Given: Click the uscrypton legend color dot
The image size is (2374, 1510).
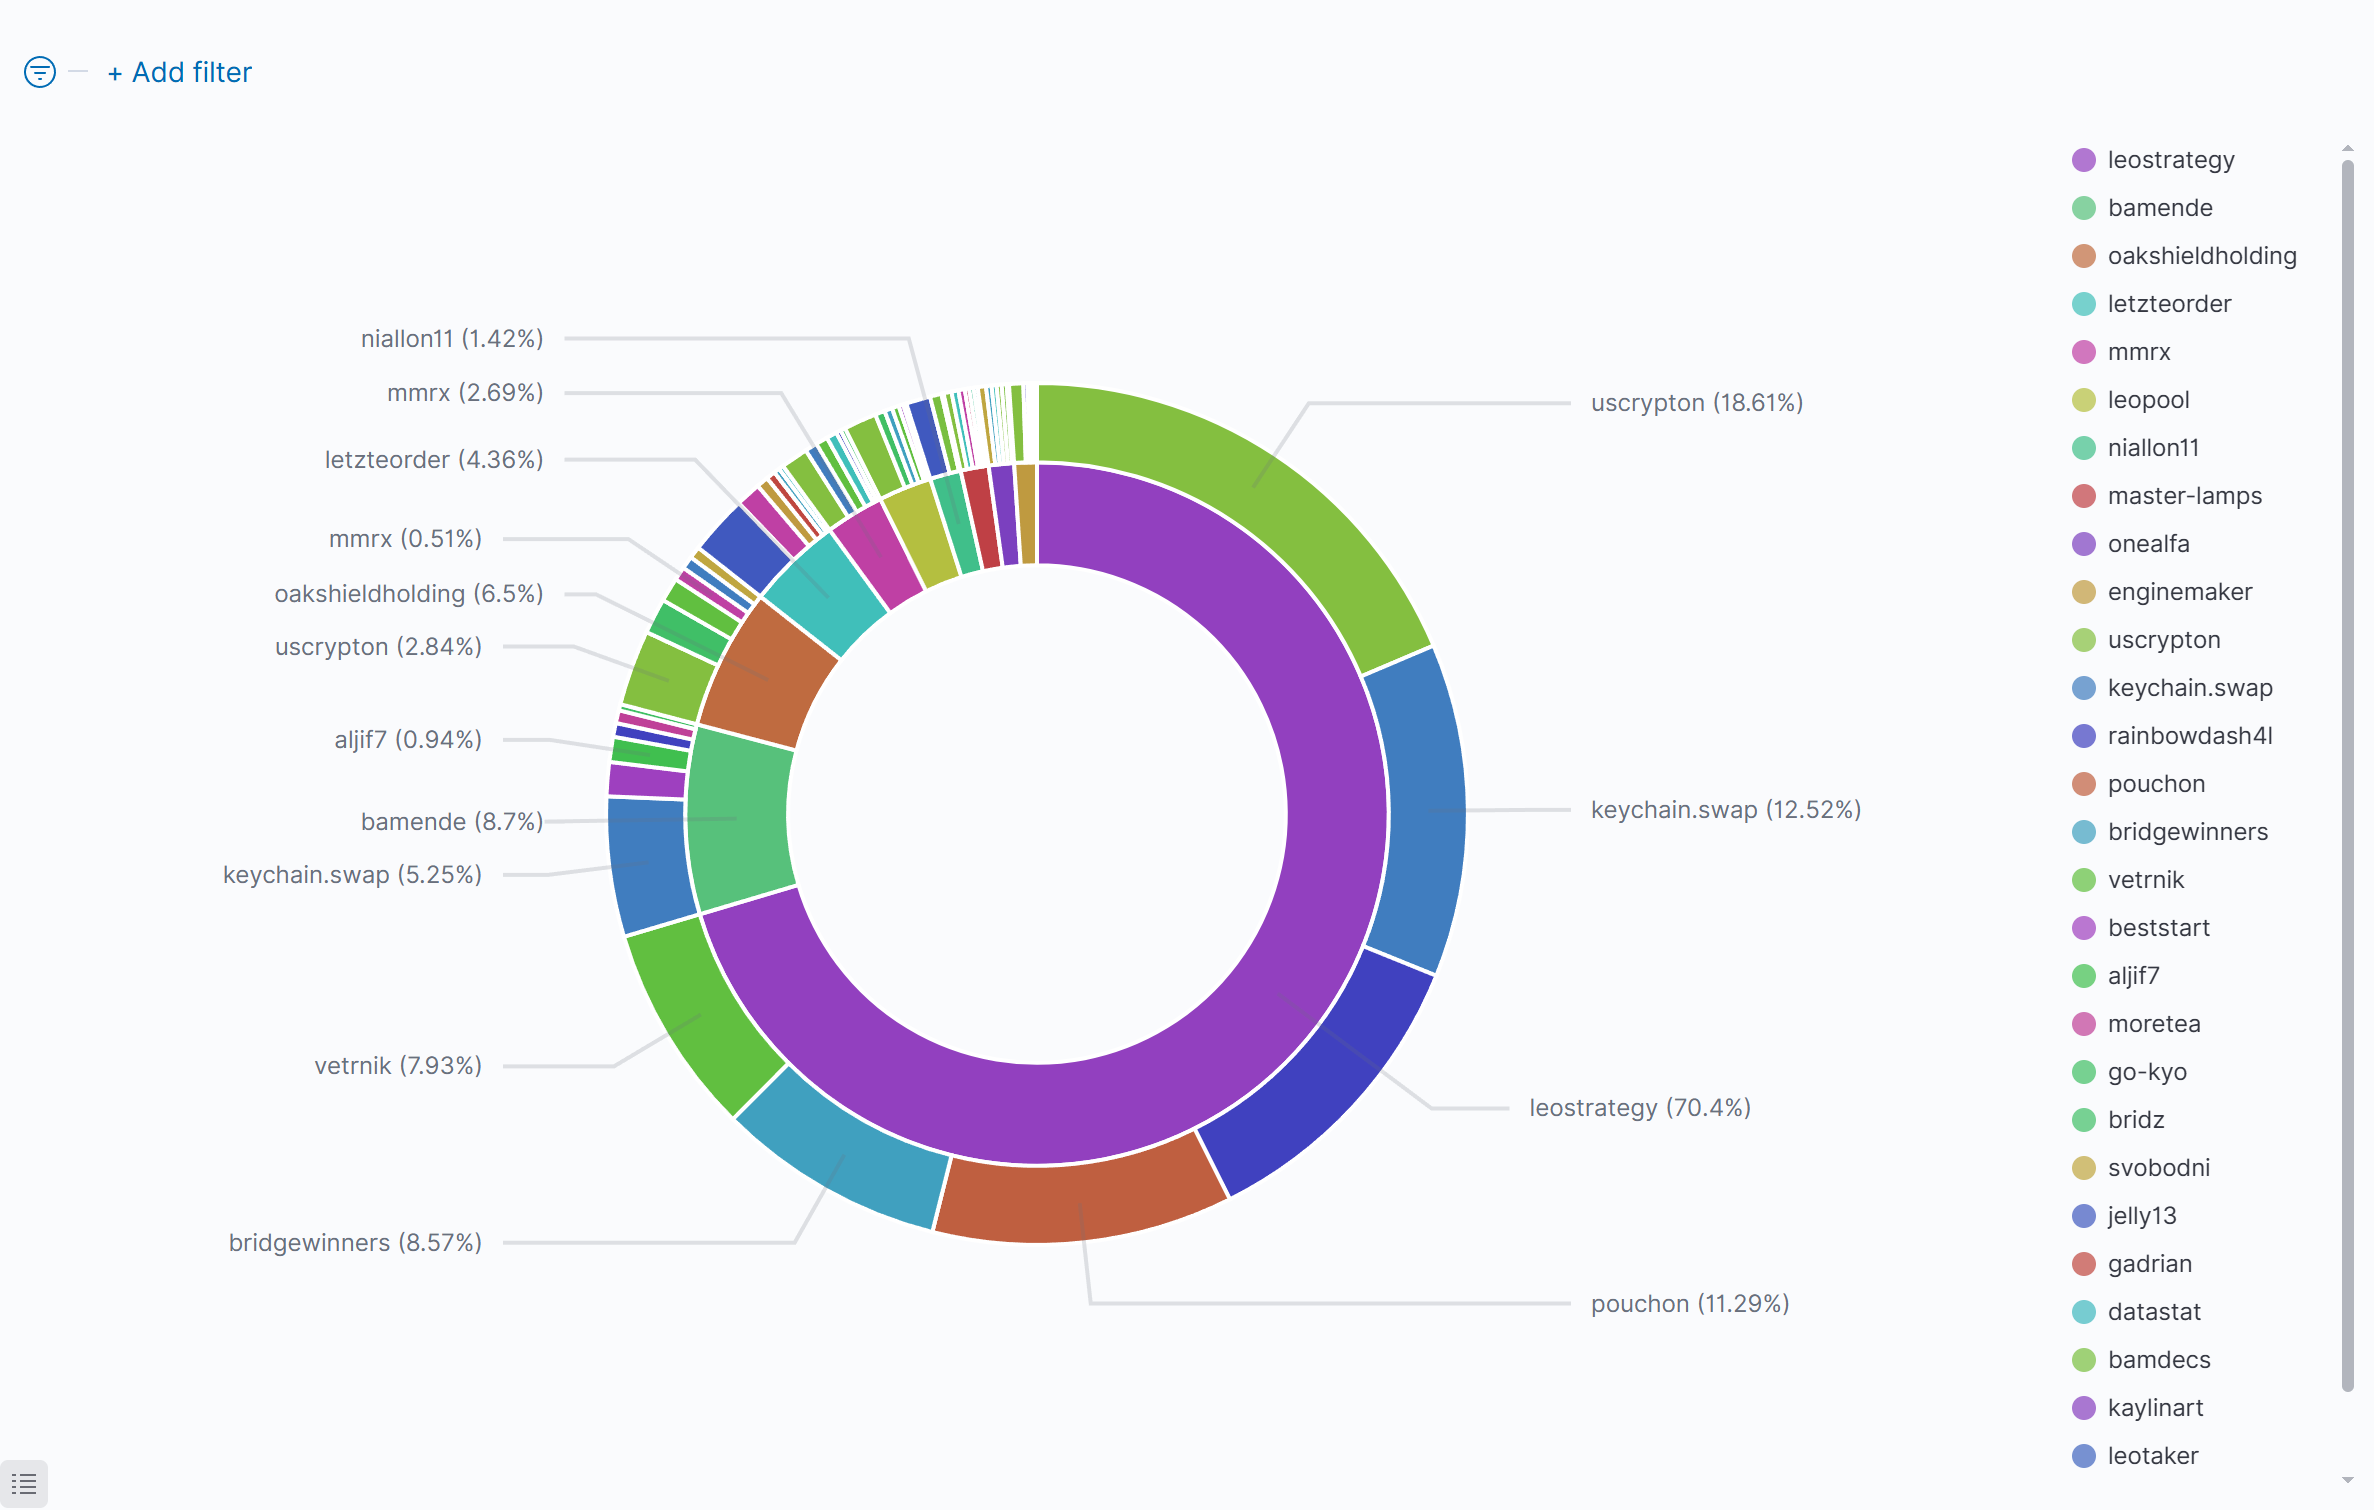Looking at the screenshot, I should [2084, 640].
